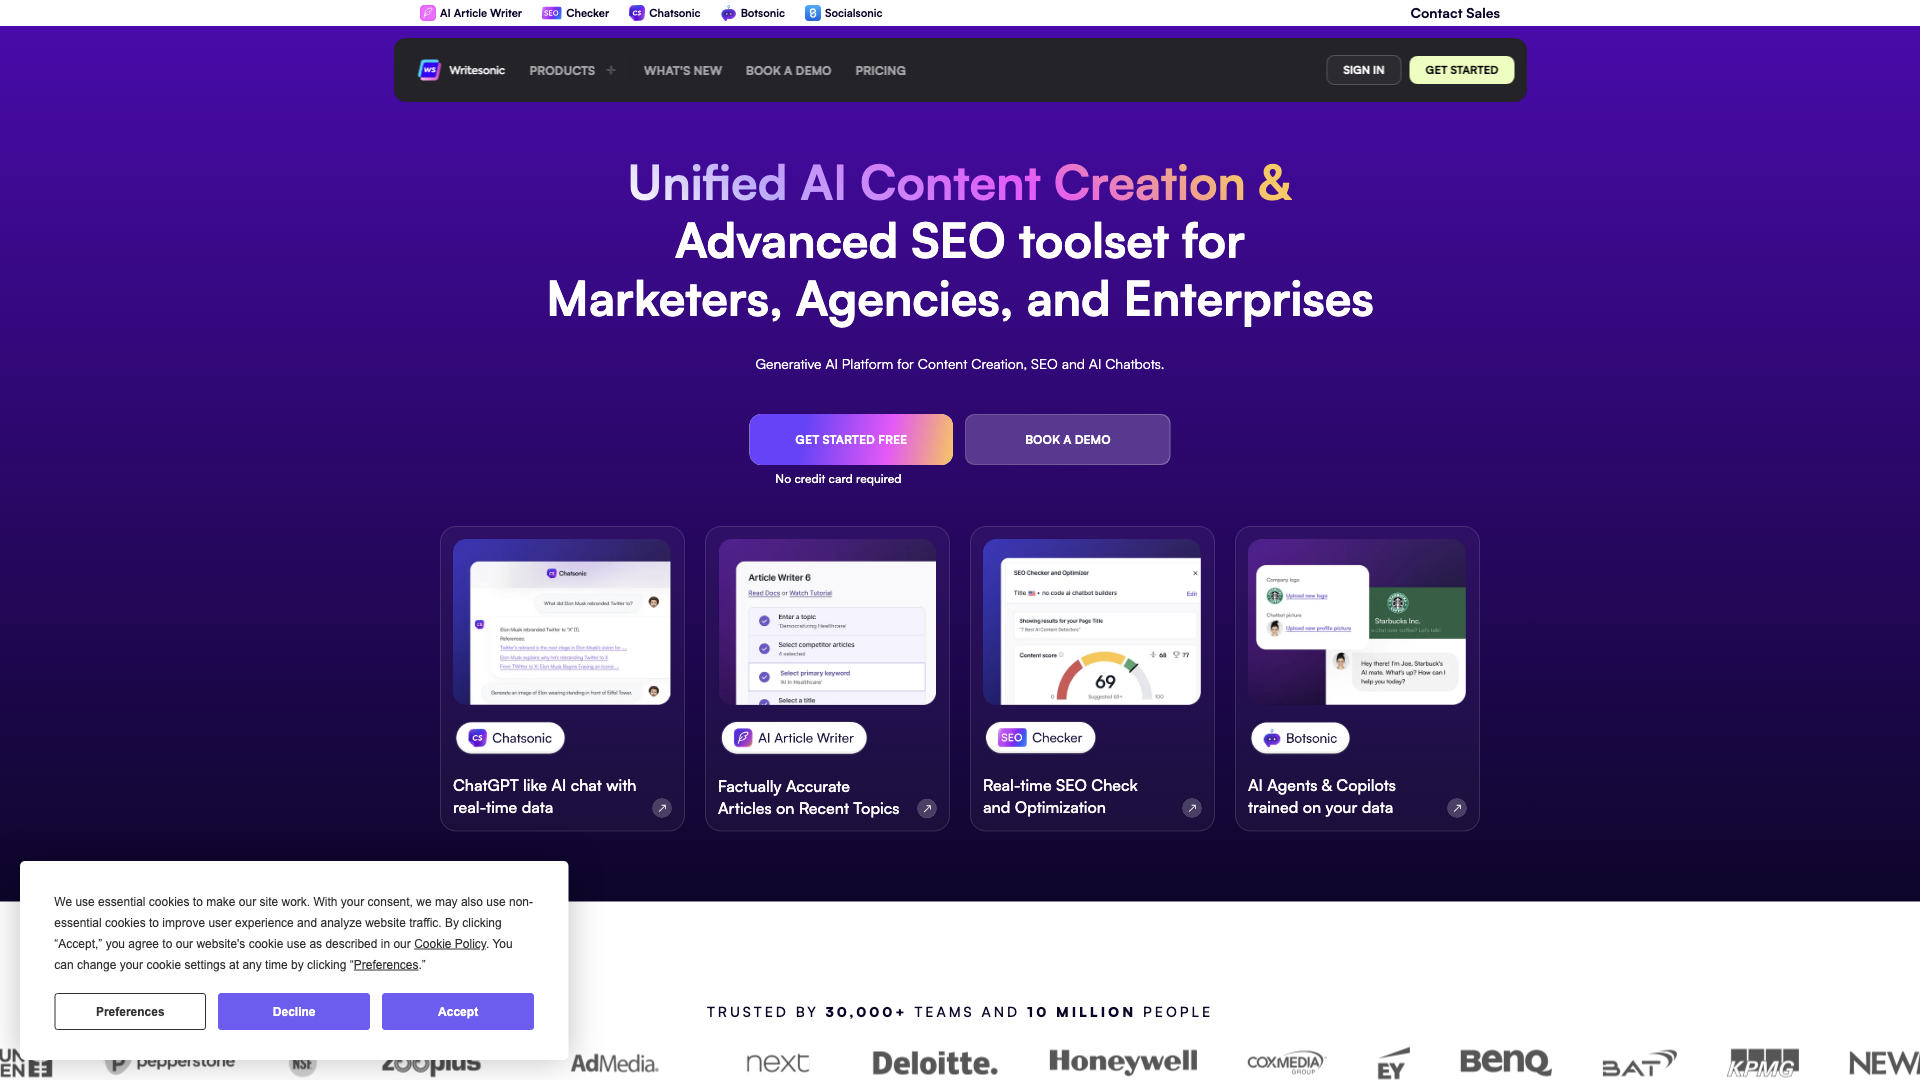The width and height of the screenshot is (1920, 1080).
Task: Toggle Preferences cookie options panel
Action: (129, 1010)
